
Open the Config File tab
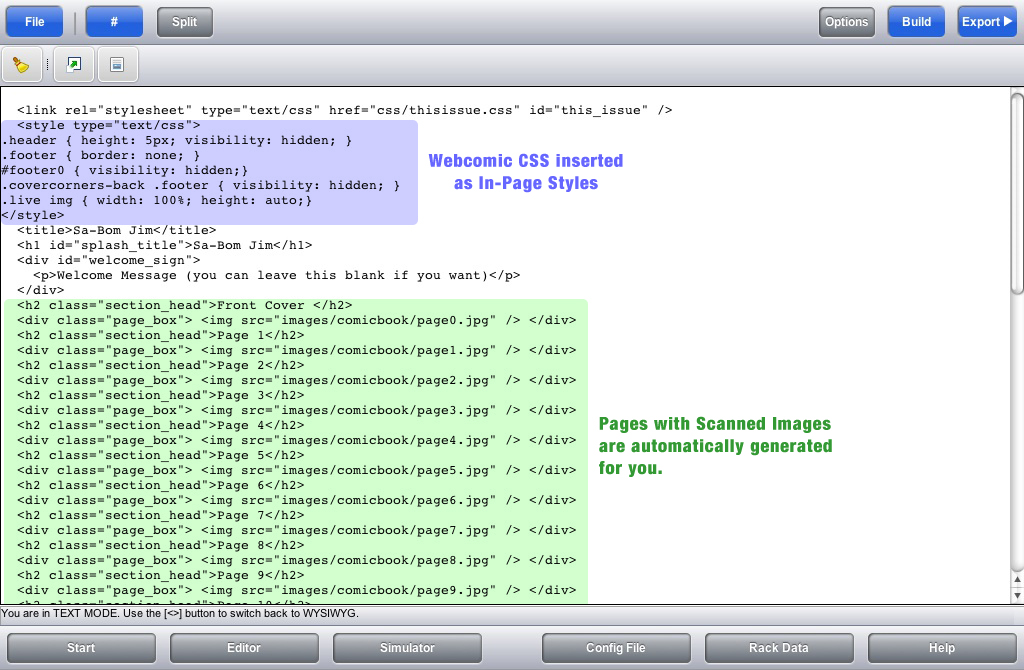coord(616,648)
